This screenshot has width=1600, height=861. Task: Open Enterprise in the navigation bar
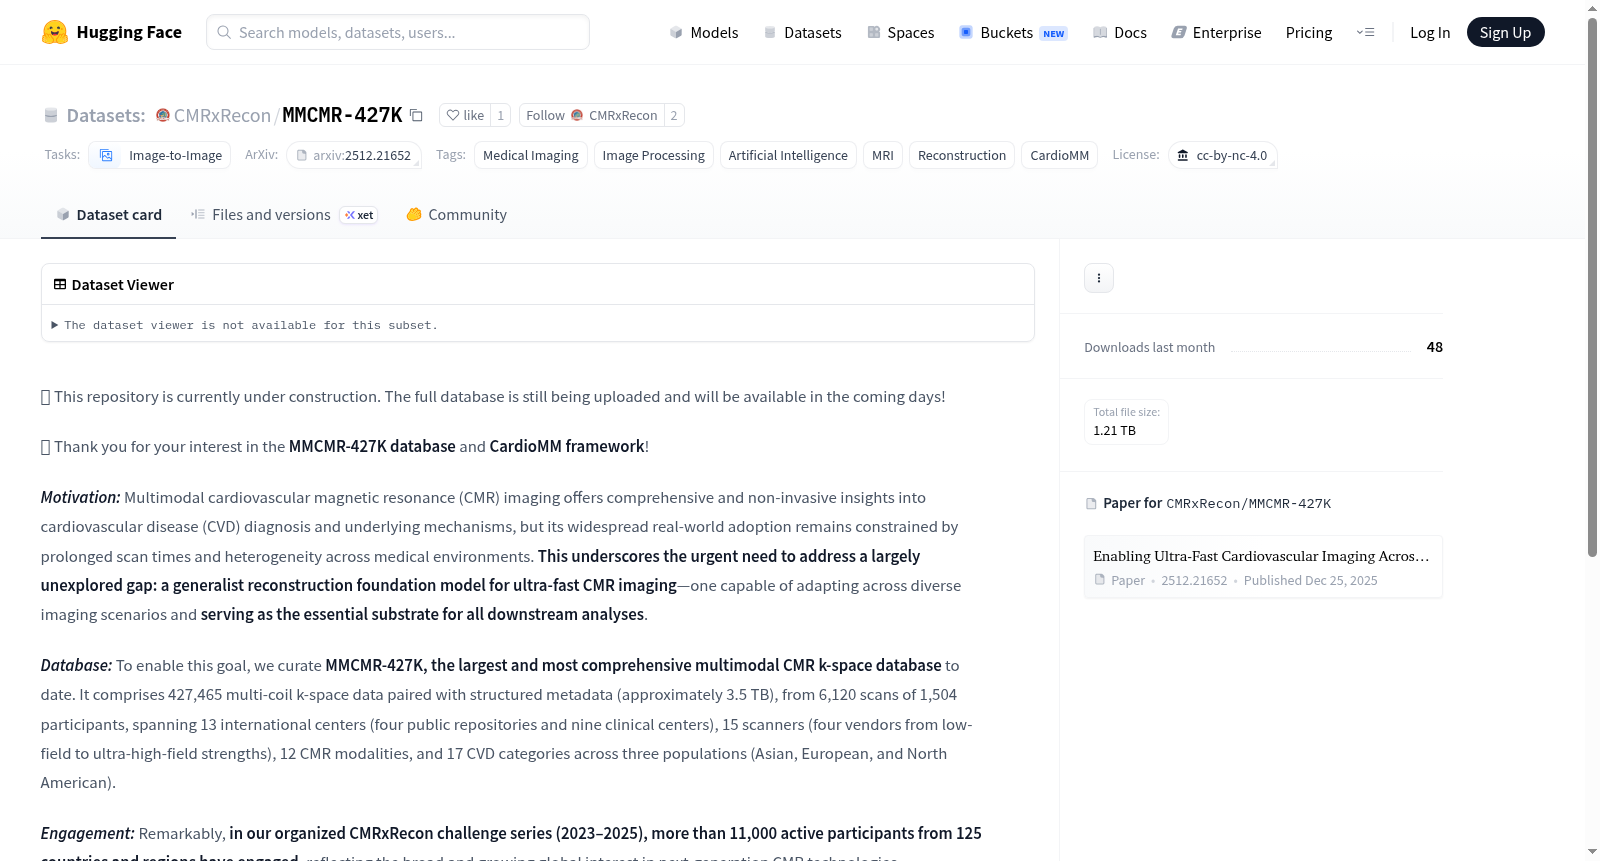pyautogui.click(x=1216, y=33)
